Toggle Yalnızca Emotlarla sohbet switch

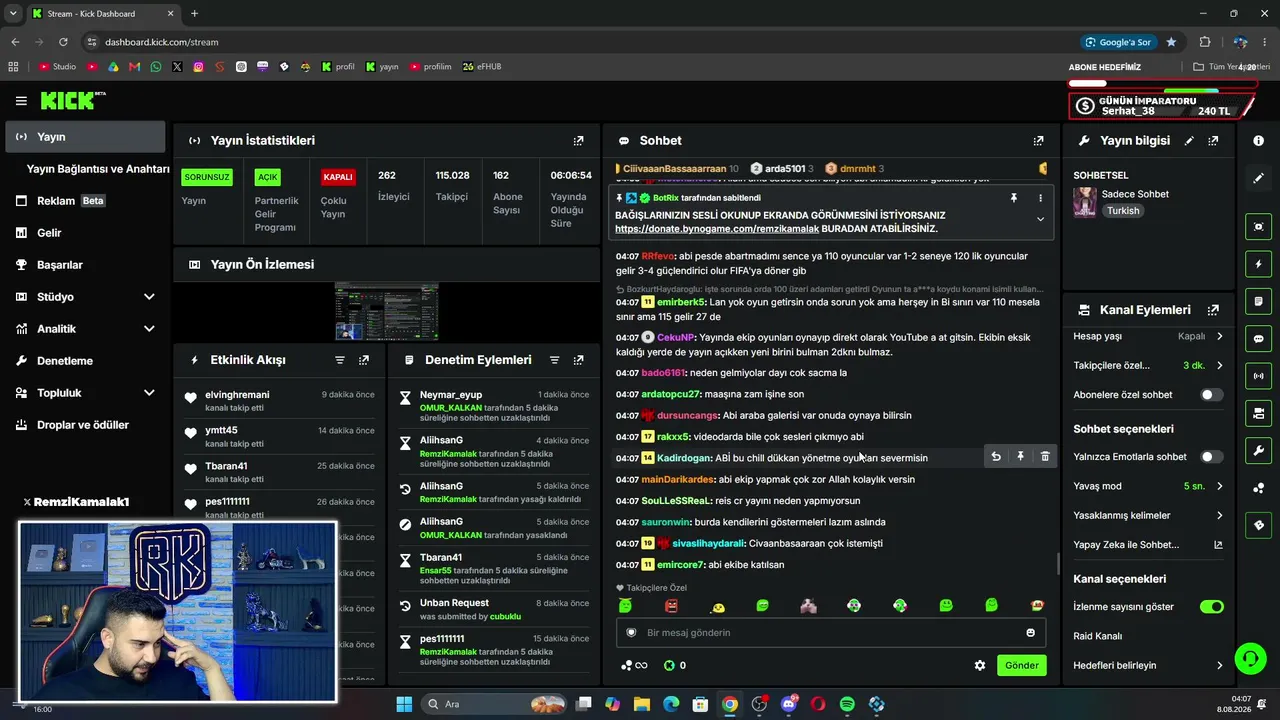1211,457
